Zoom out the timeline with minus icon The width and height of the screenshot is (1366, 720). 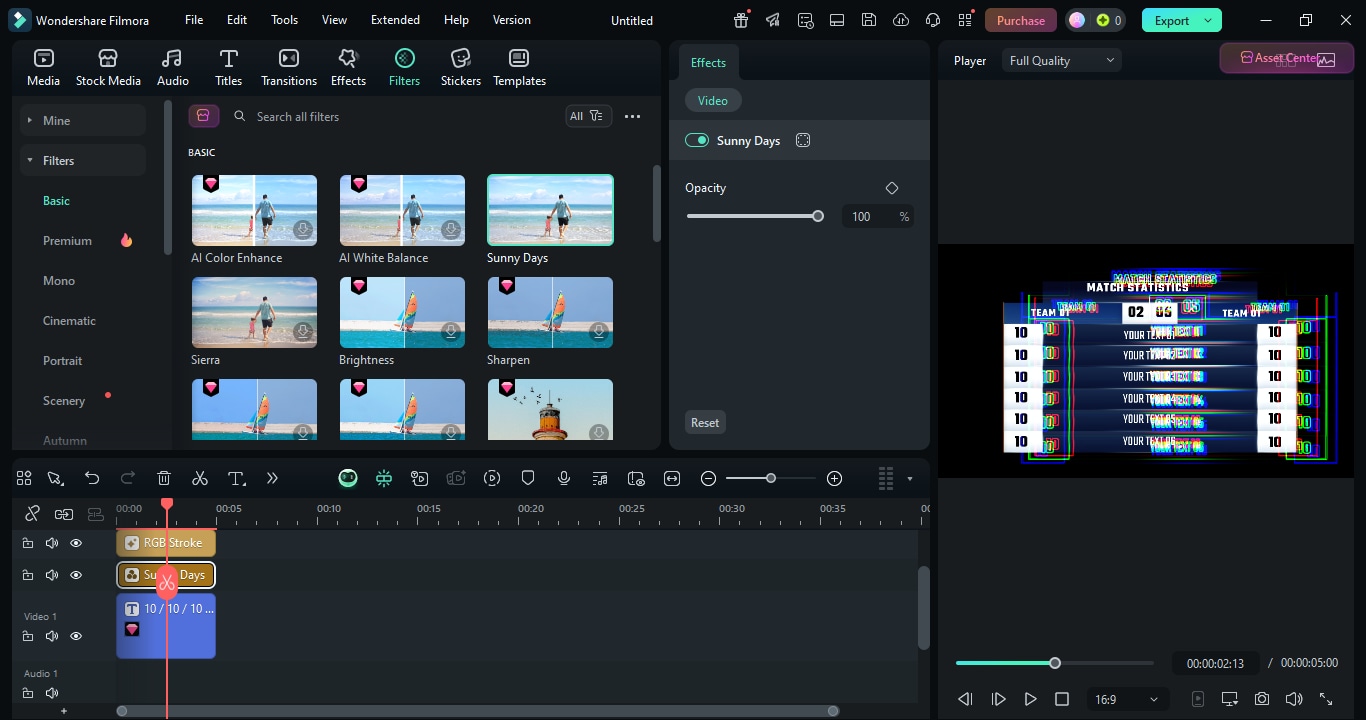[708, 478]
